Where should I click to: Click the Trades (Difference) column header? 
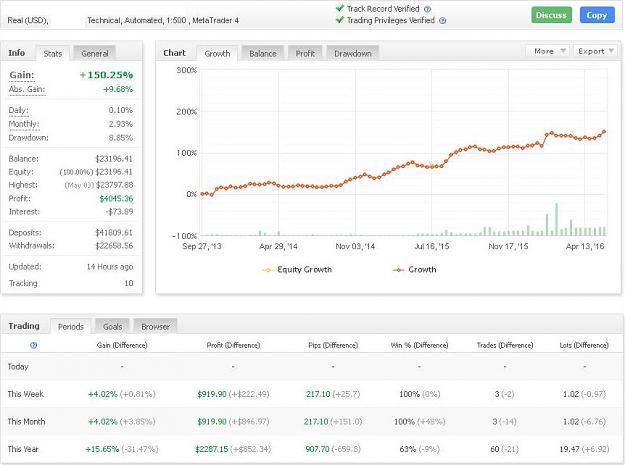click(505, 345)
